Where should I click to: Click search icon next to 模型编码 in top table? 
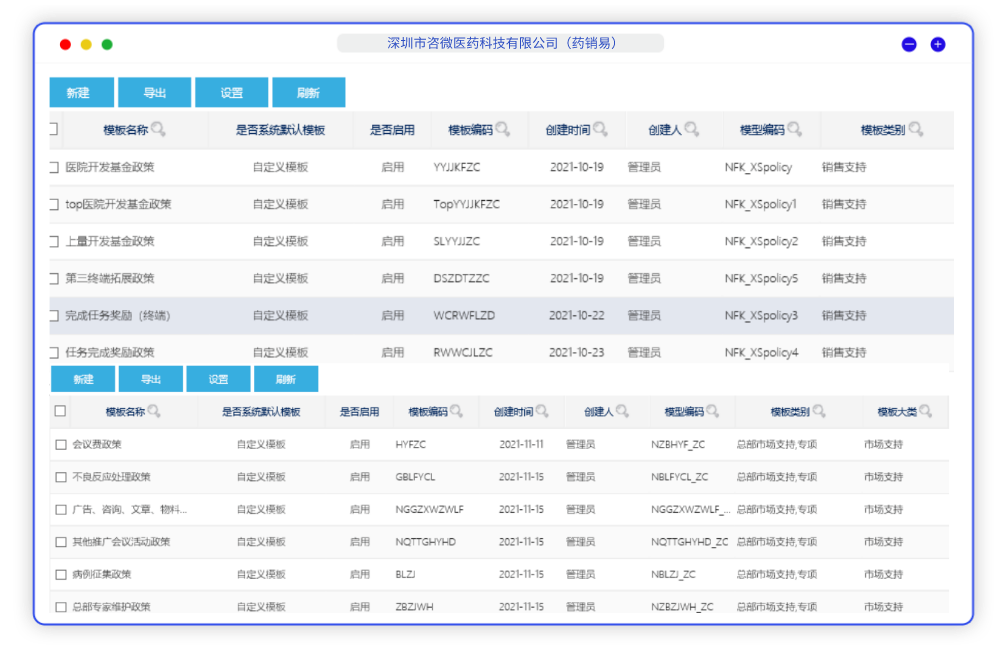(795, 129)
